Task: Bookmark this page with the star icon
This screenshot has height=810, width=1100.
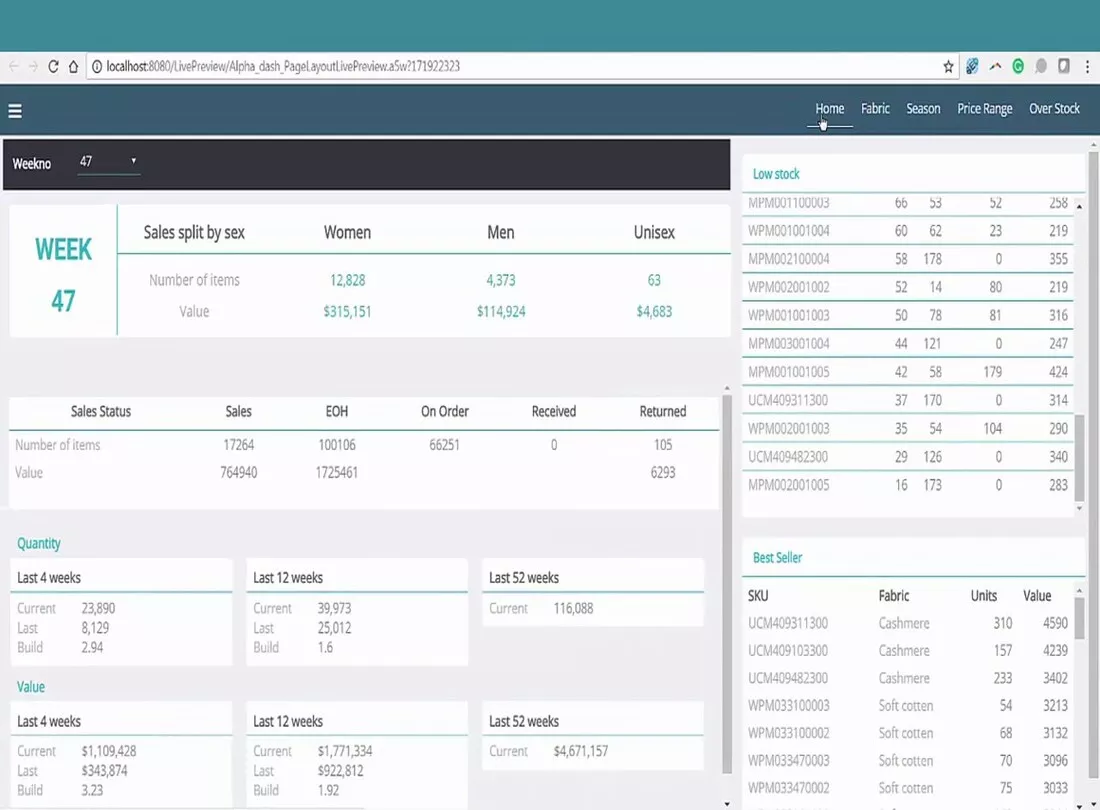Action: coord(948,67)
